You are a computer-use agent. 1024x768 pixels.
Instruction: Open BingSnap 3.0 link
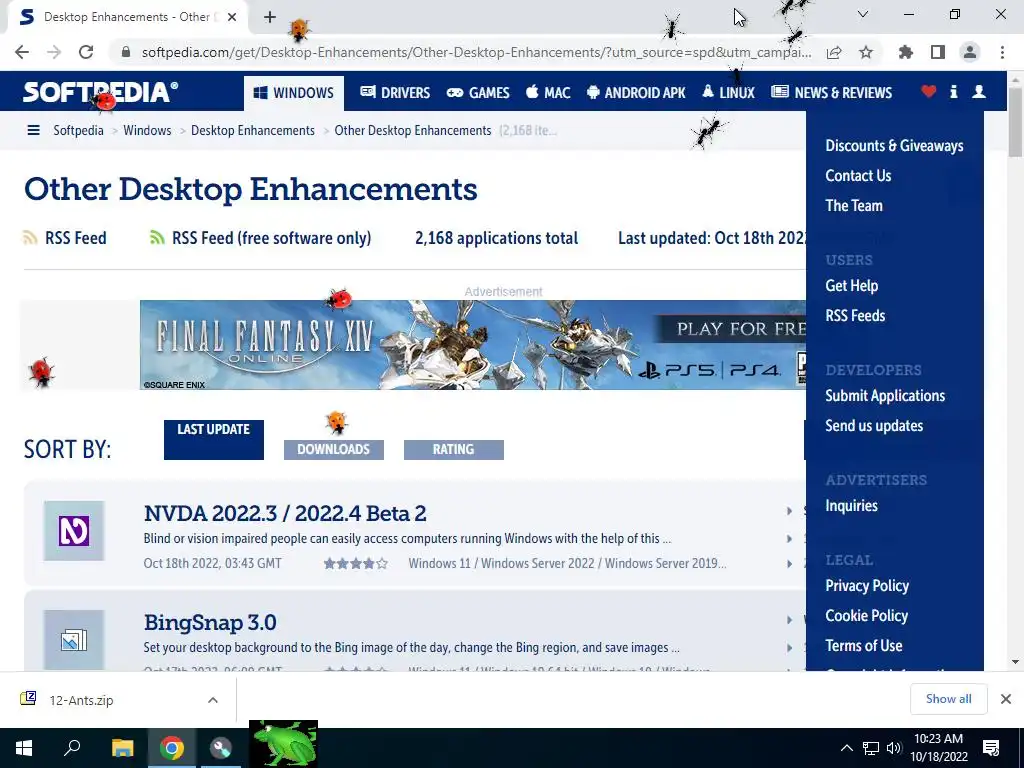coord(210,622)
